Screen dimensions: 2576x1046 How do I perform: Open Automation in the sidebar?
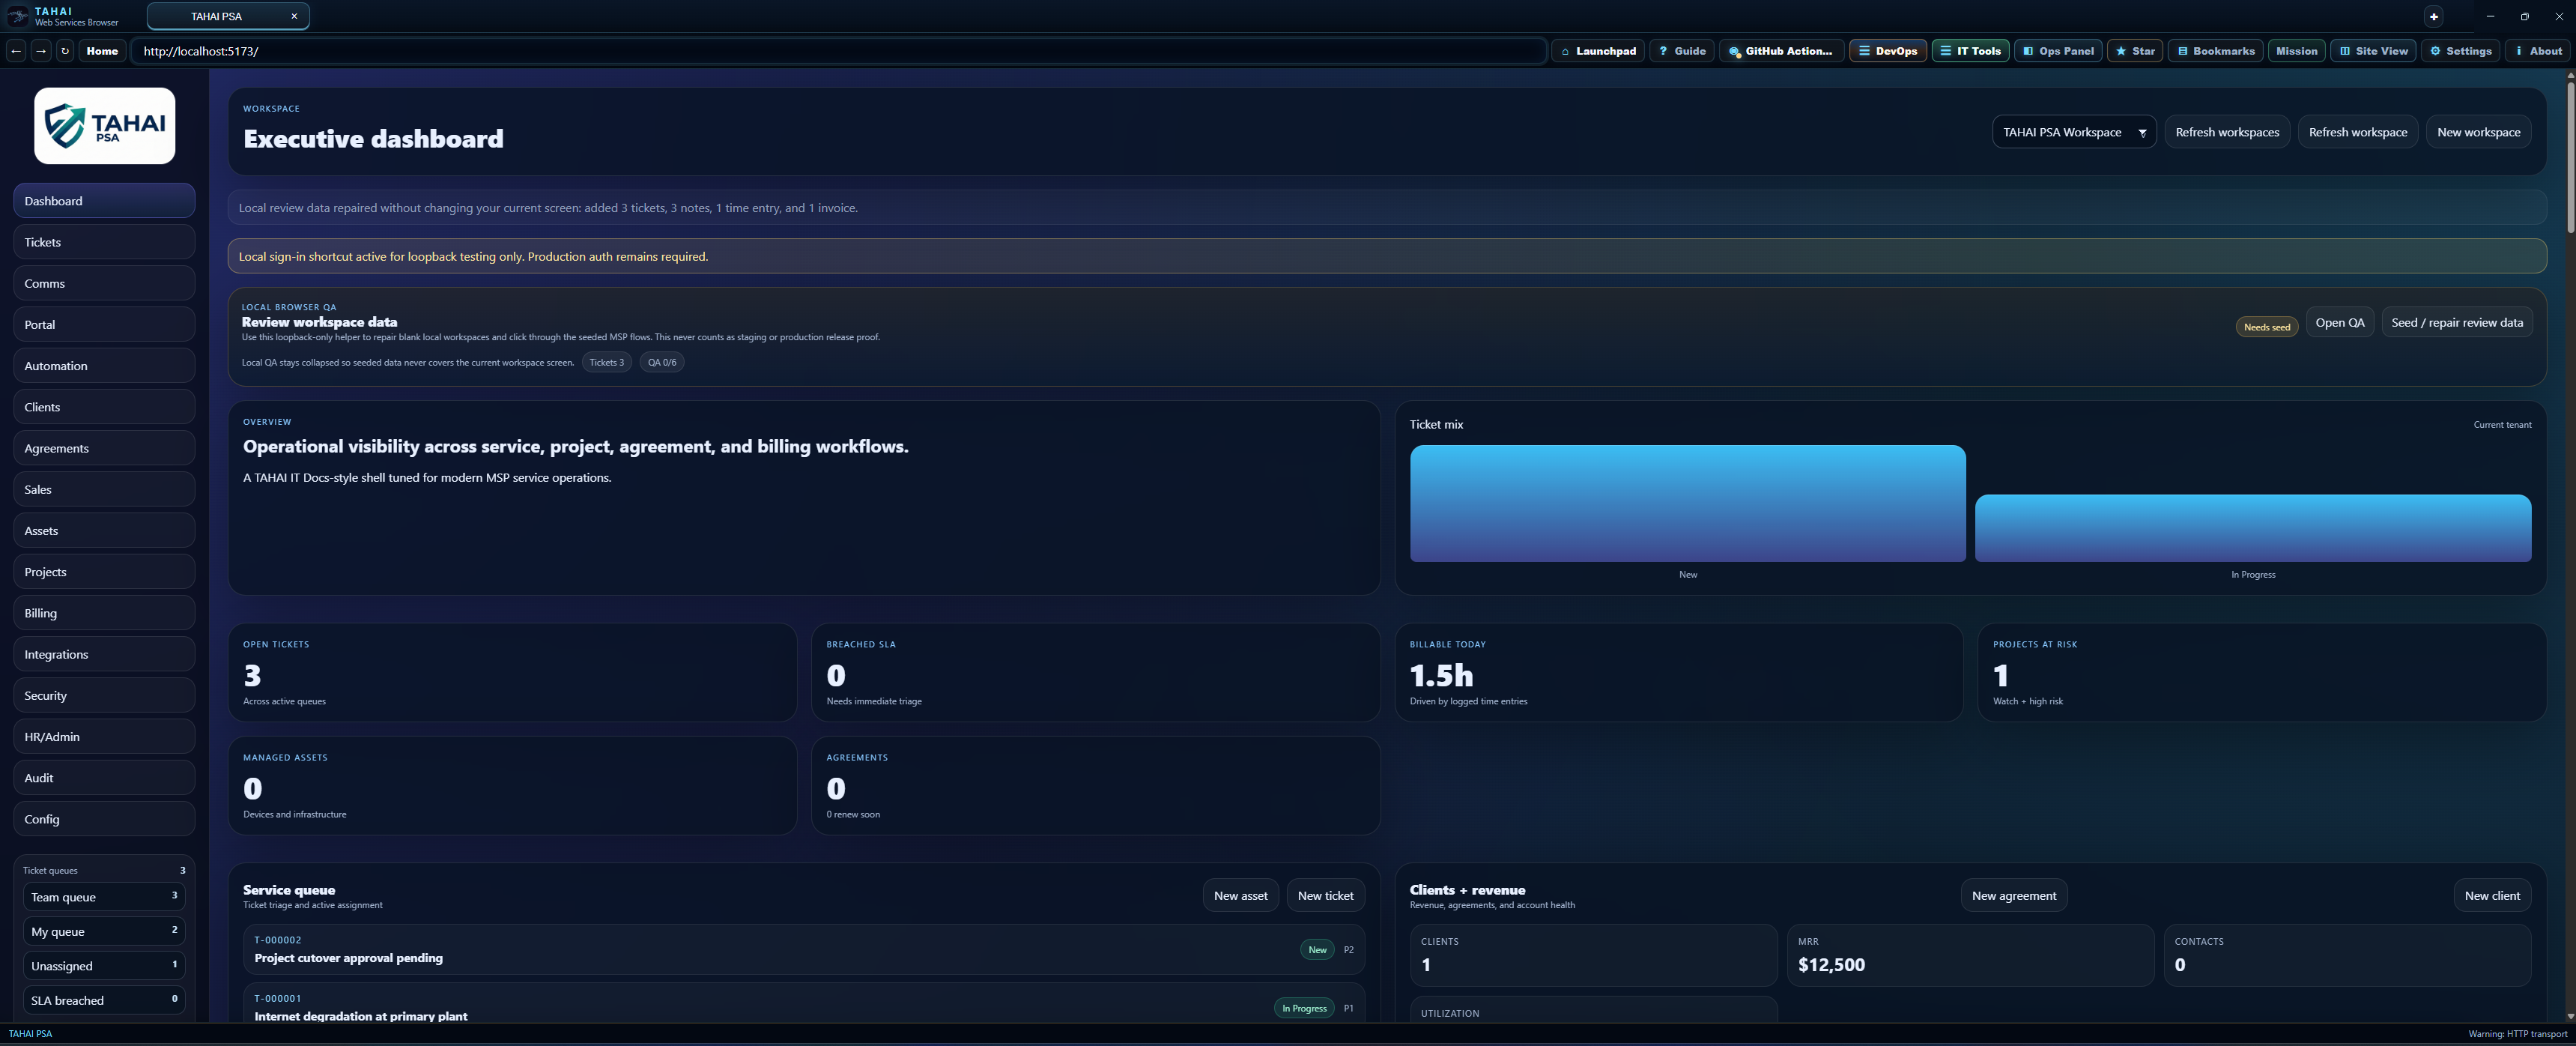[x=104, y=366]
